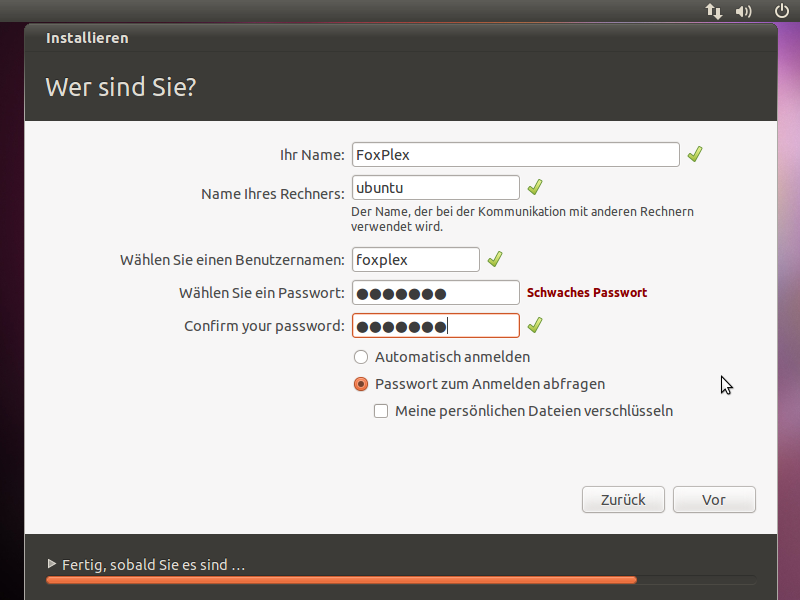Focus the computer name field containing ubuntu

436,188
